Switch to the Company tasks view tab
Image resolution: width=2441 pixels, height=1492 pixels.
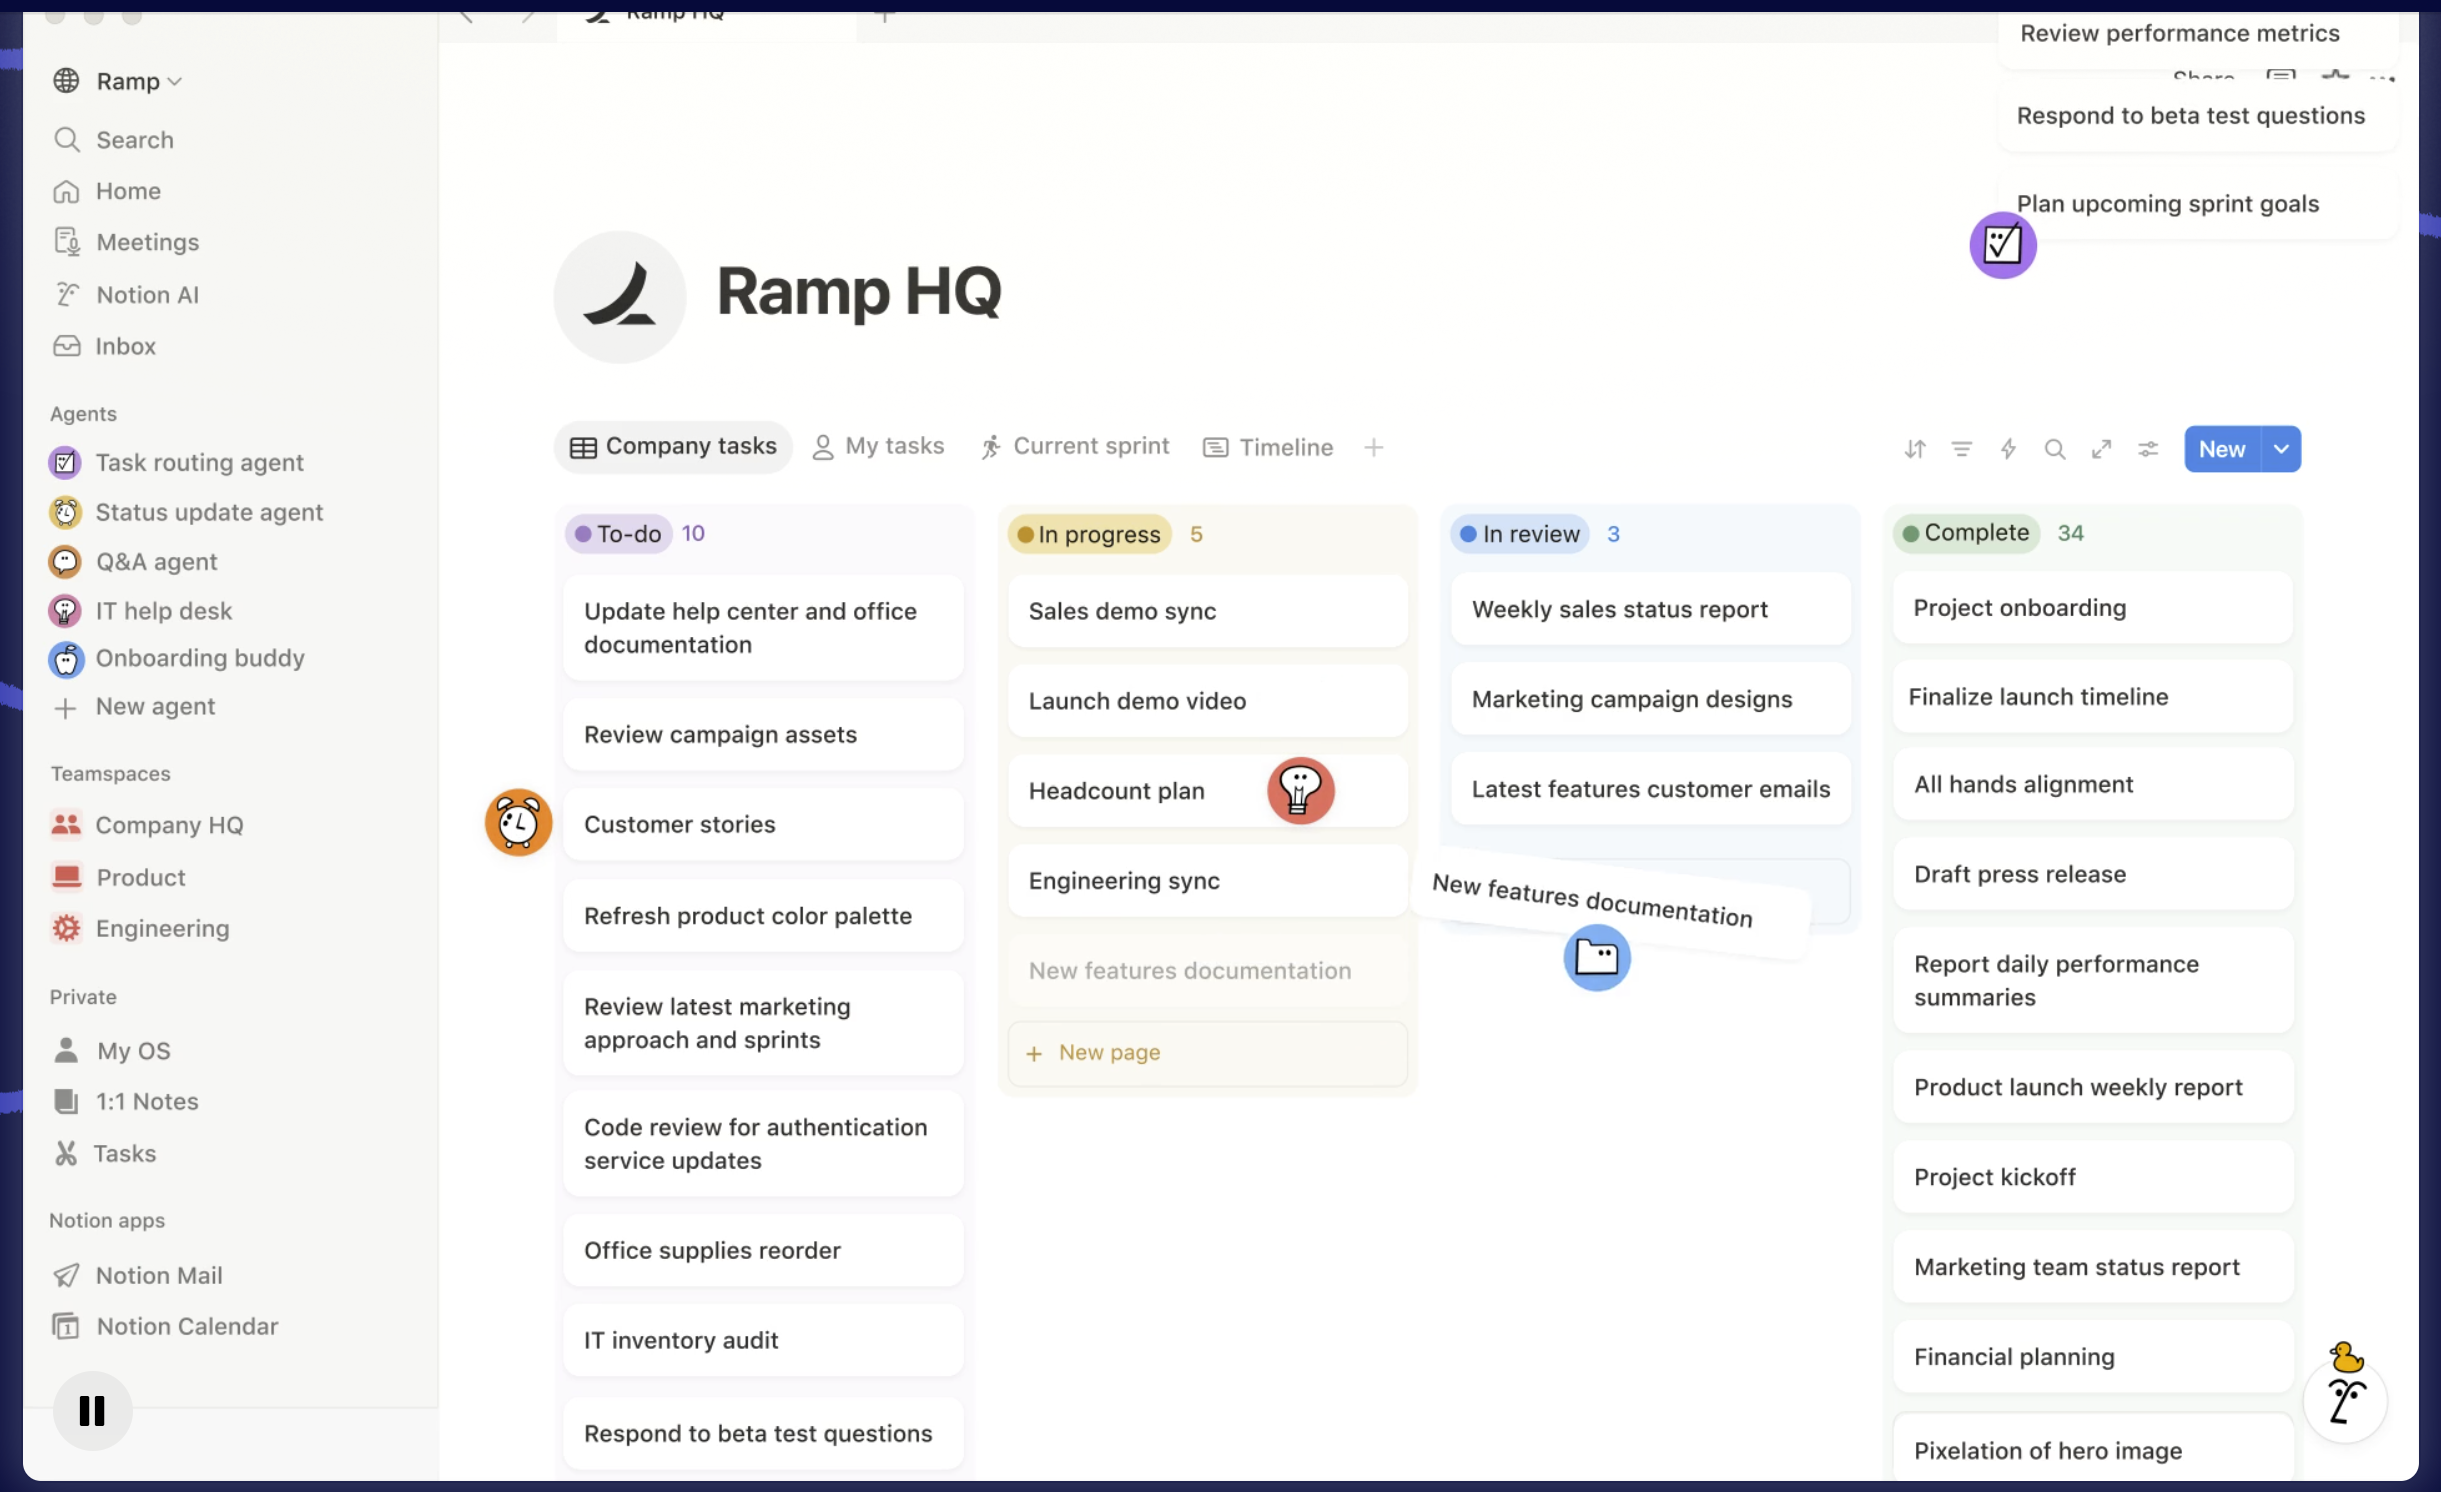673,447
